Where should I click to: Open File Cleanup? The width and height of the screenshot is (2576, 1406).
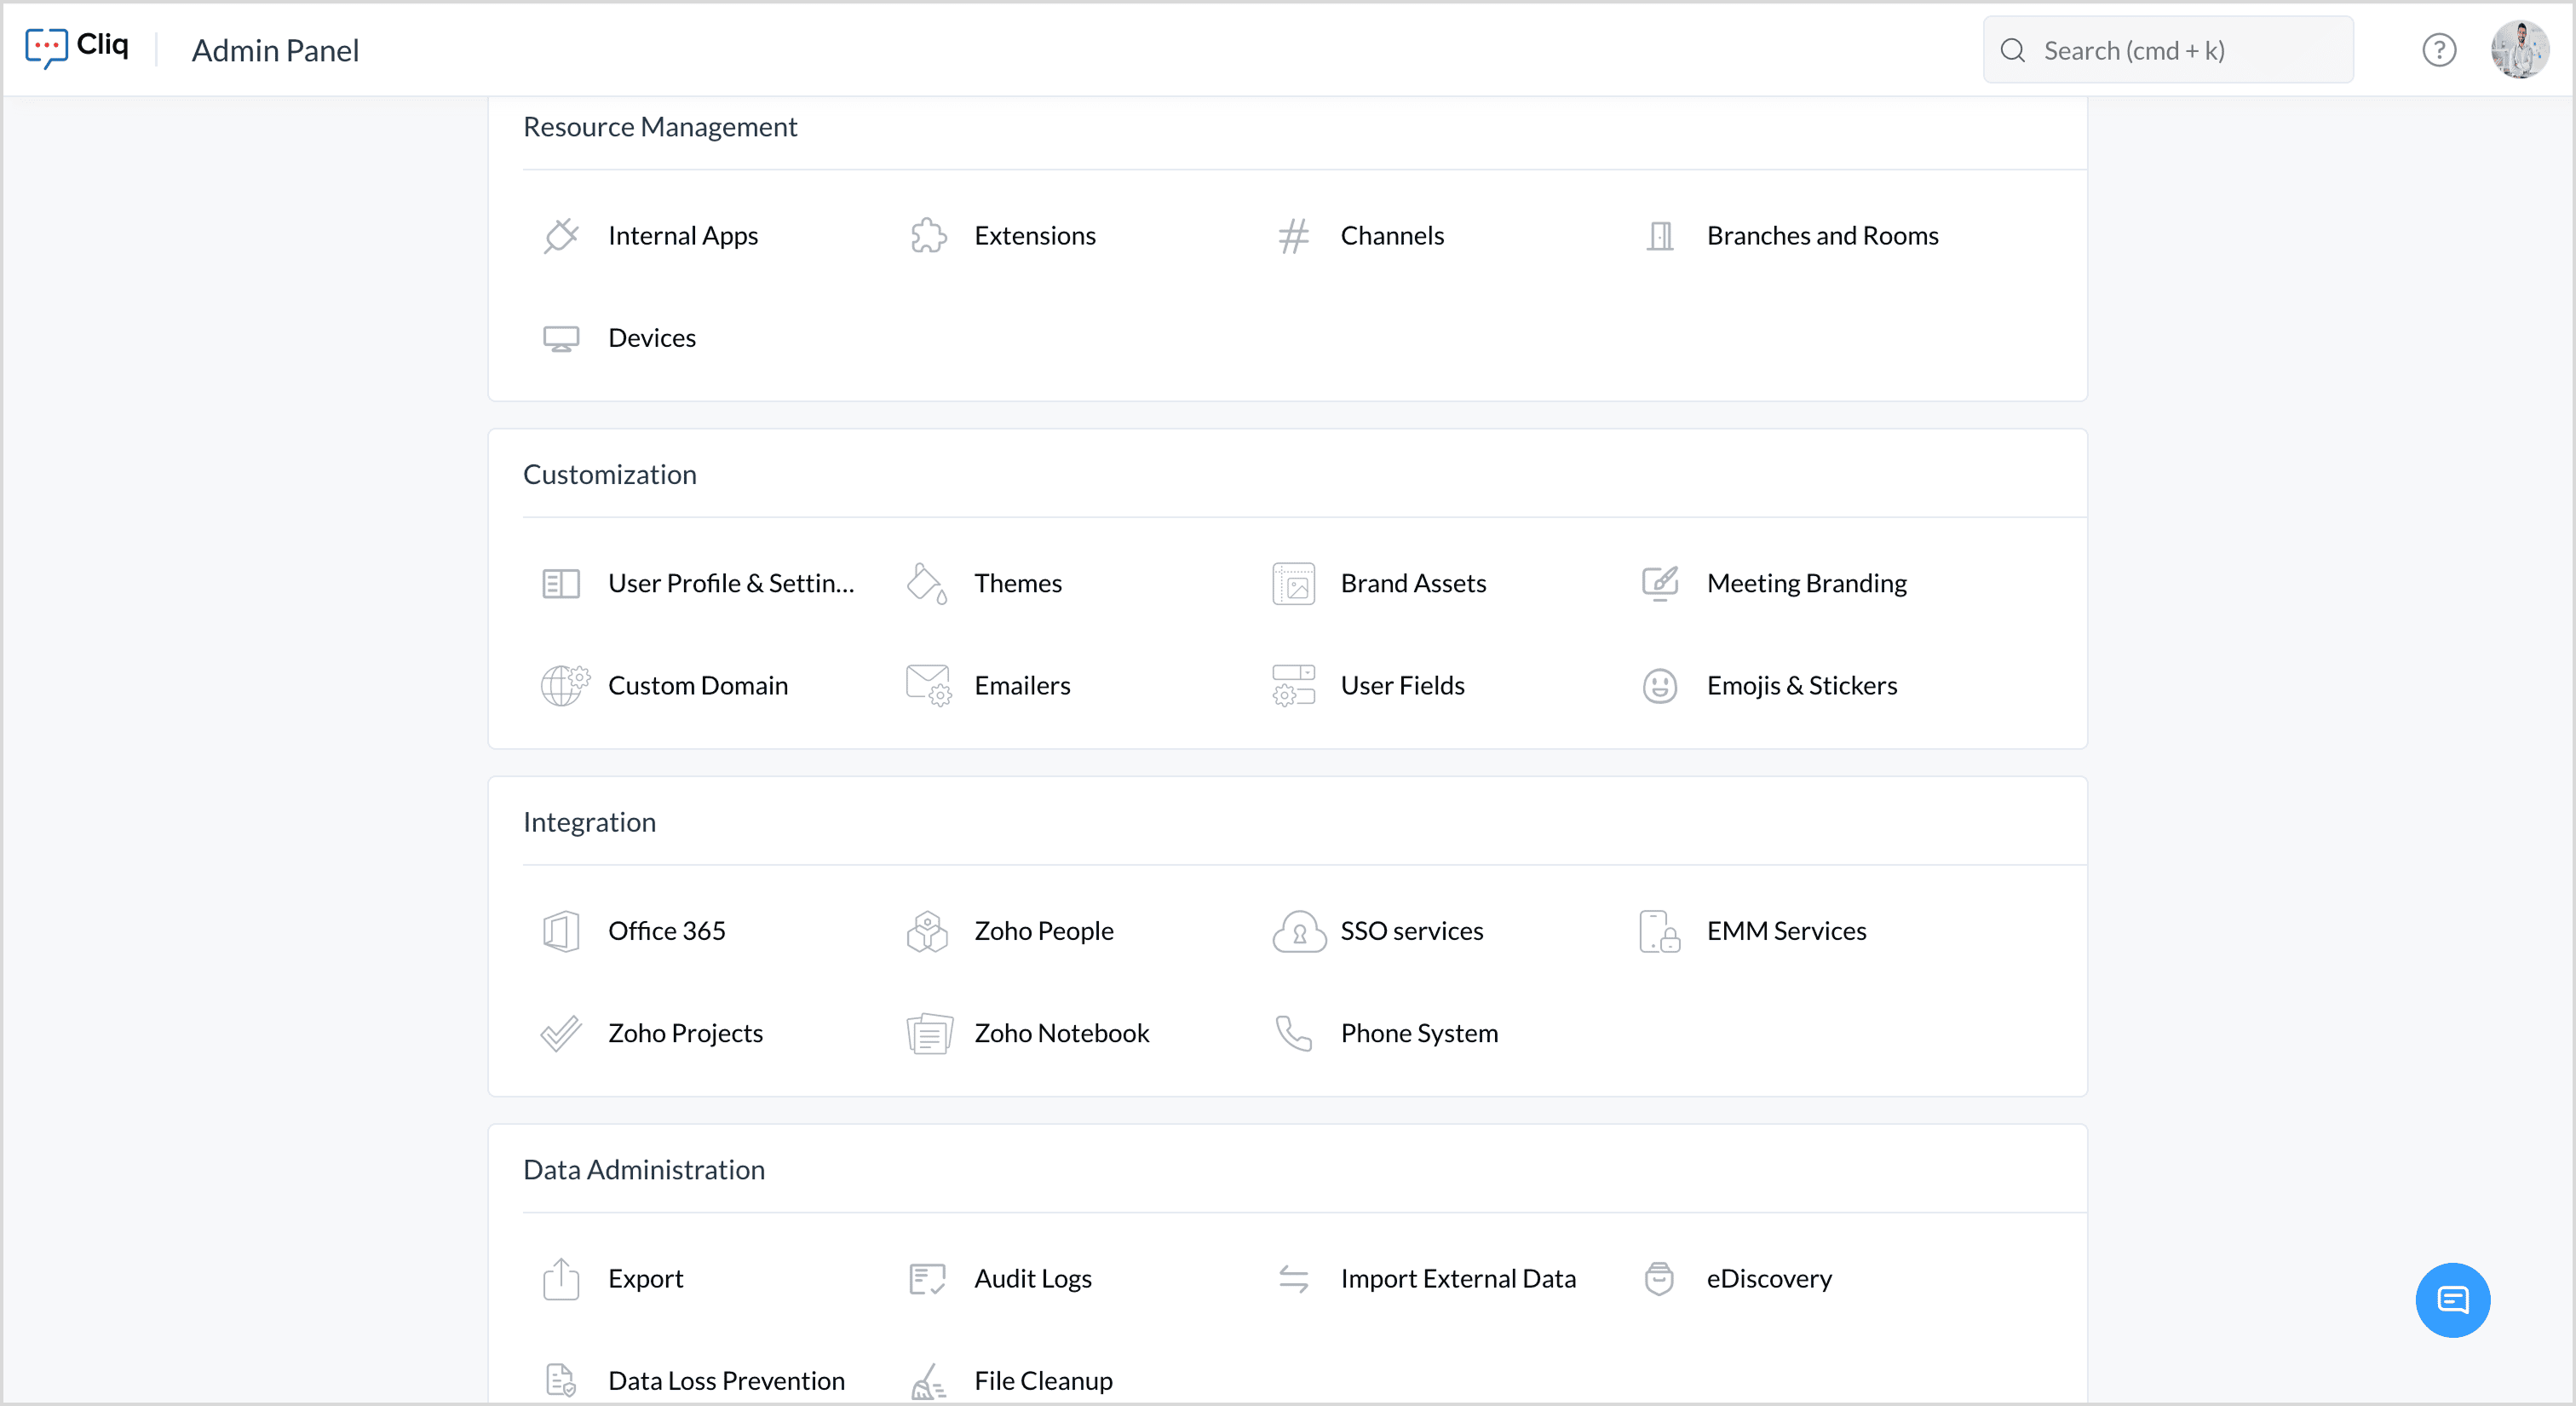1043,1381
